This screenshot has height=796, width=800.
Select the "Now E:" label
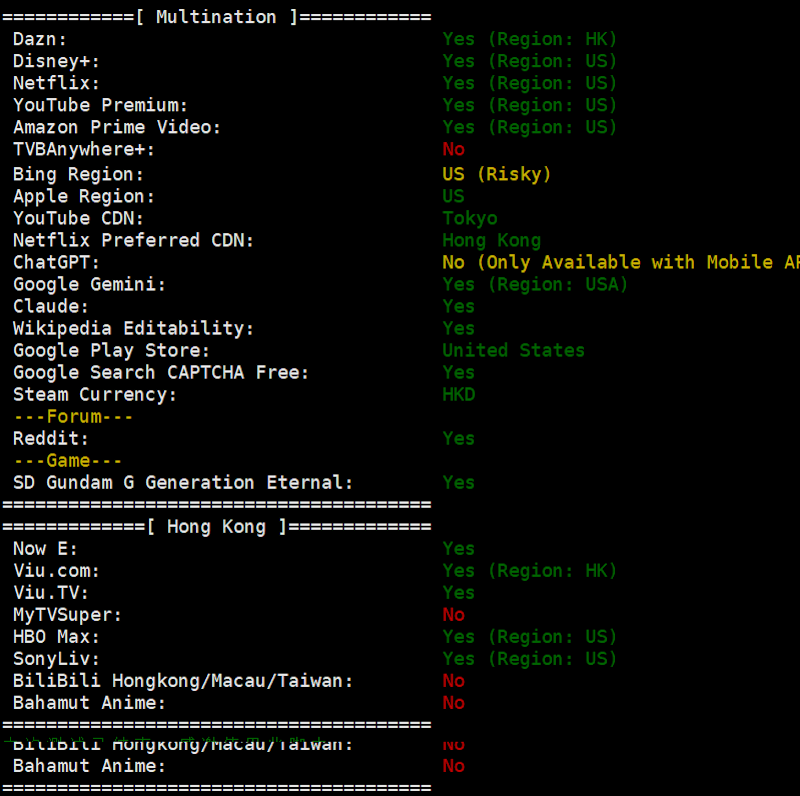(x=45, y=549)
